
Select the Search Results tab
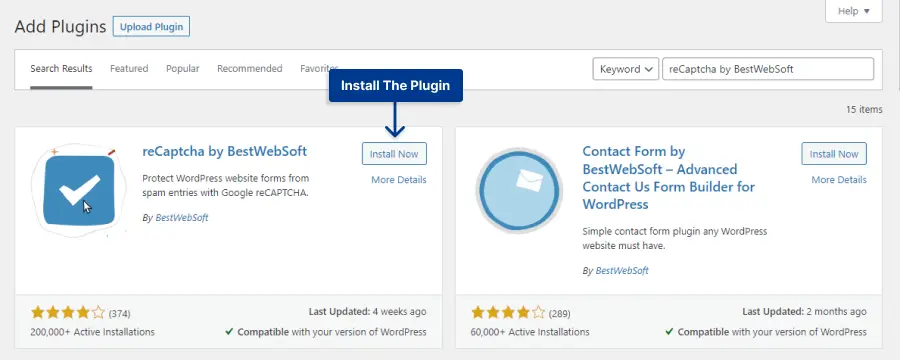point(61,68)
